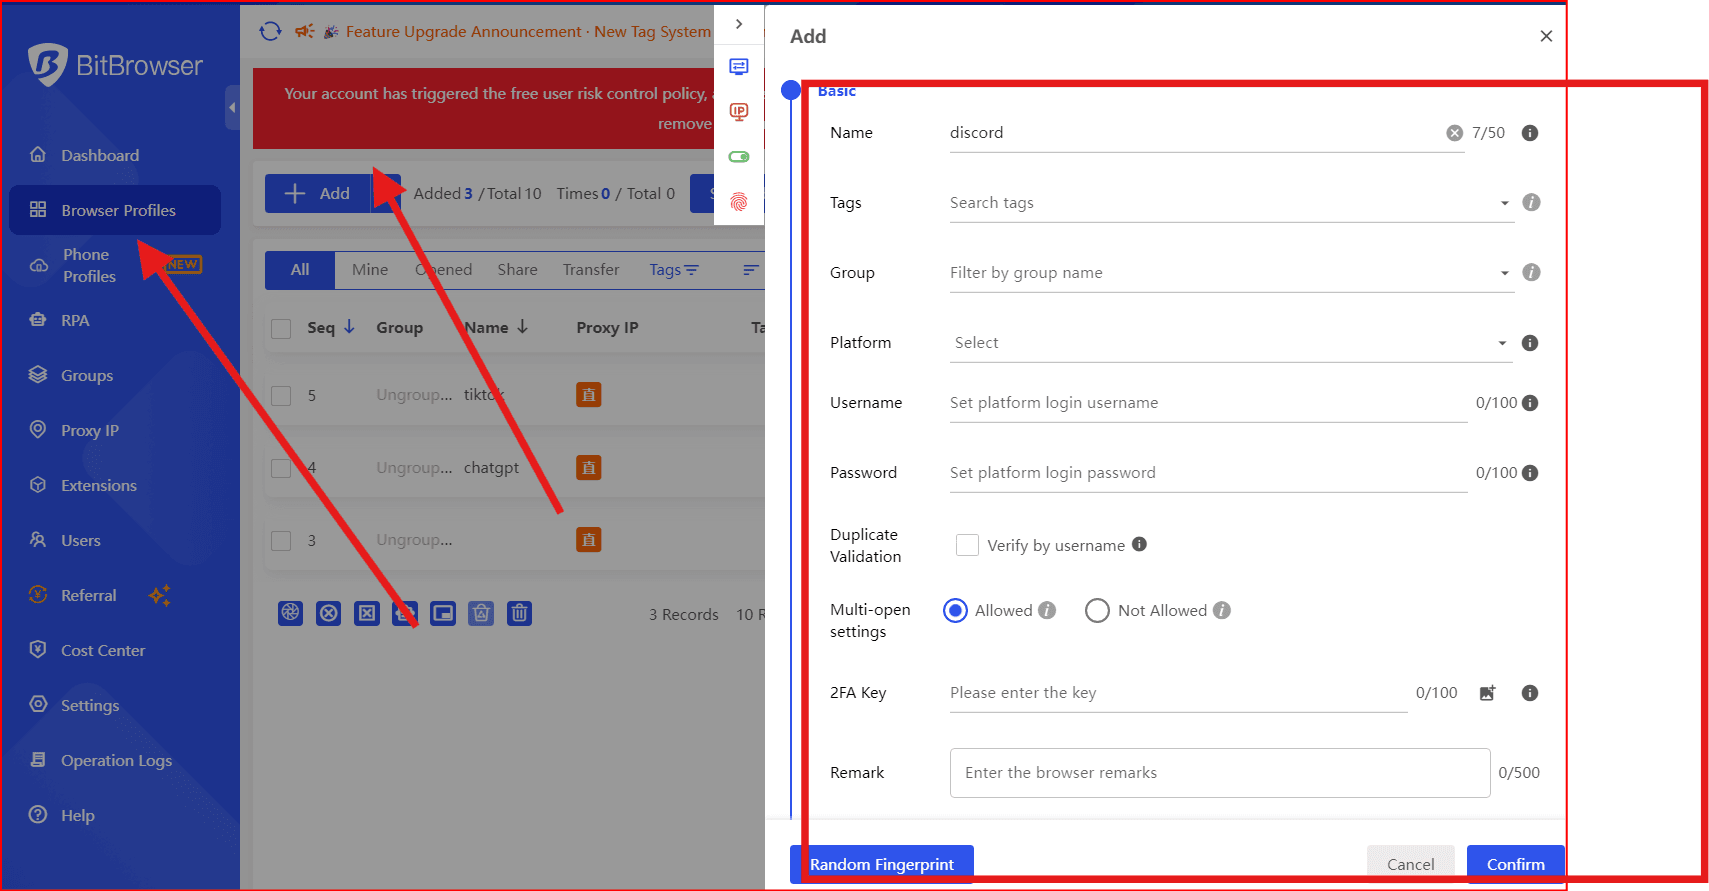Click the IP location icon in side strip
The image size is (1709, 891).
click(739, 112)
